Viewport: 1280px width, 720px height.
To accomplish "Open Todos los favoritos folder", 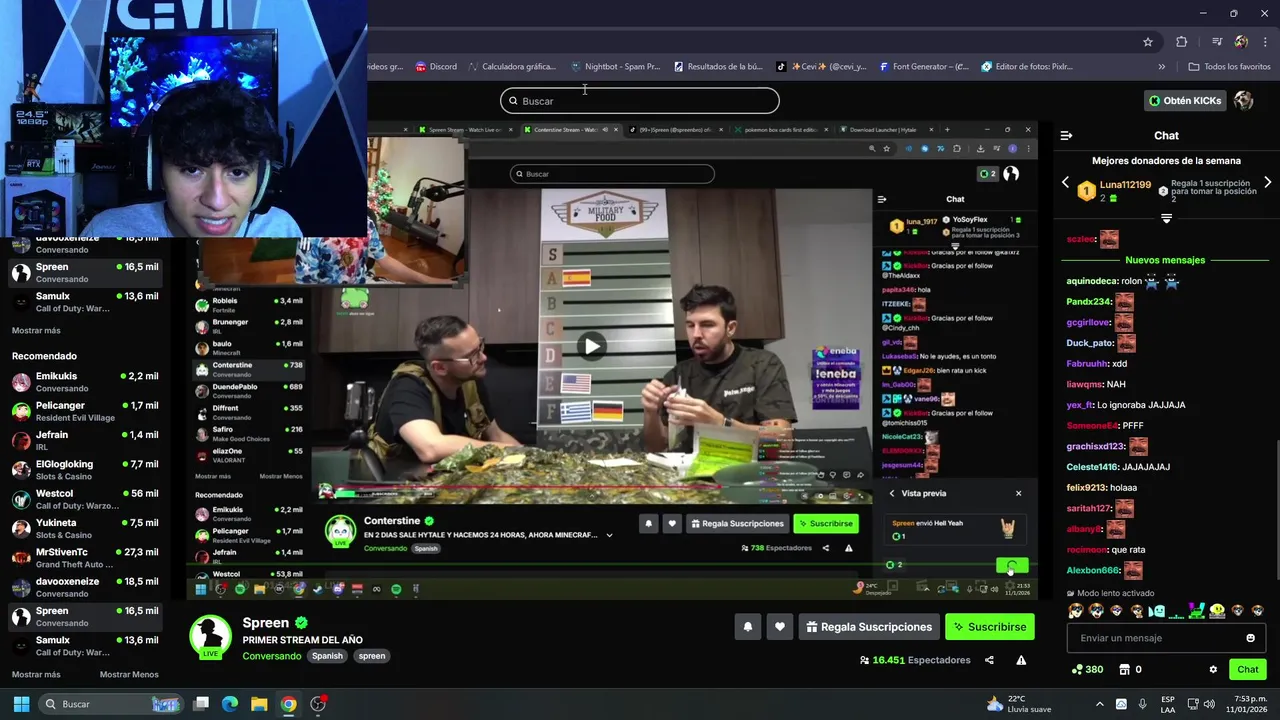I will pos(1229,67).
